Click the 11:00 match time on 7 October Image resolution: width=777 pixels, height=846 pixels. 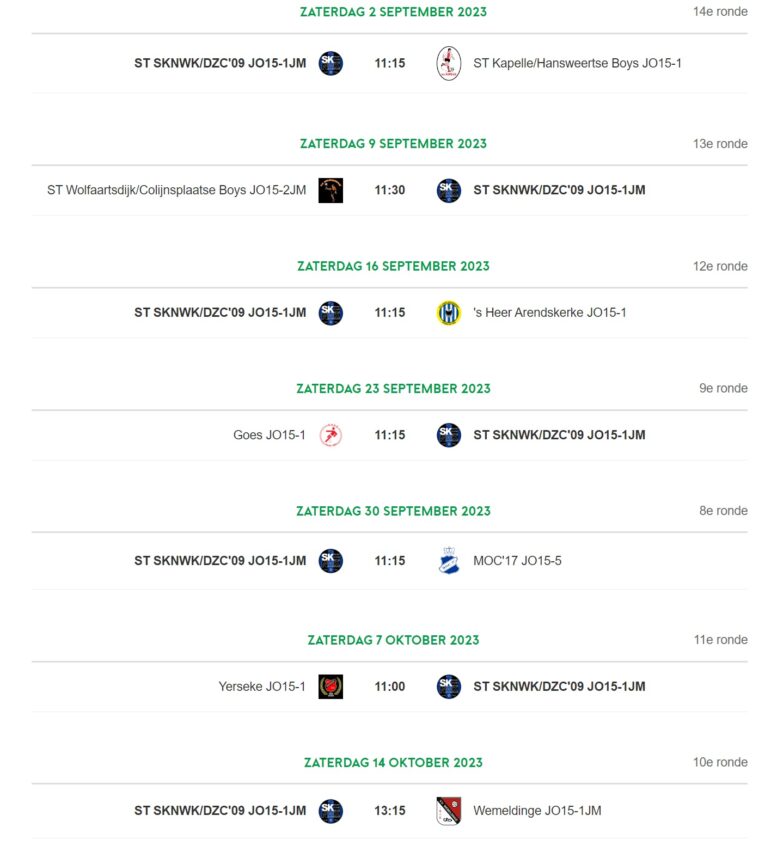coord(390,686)
